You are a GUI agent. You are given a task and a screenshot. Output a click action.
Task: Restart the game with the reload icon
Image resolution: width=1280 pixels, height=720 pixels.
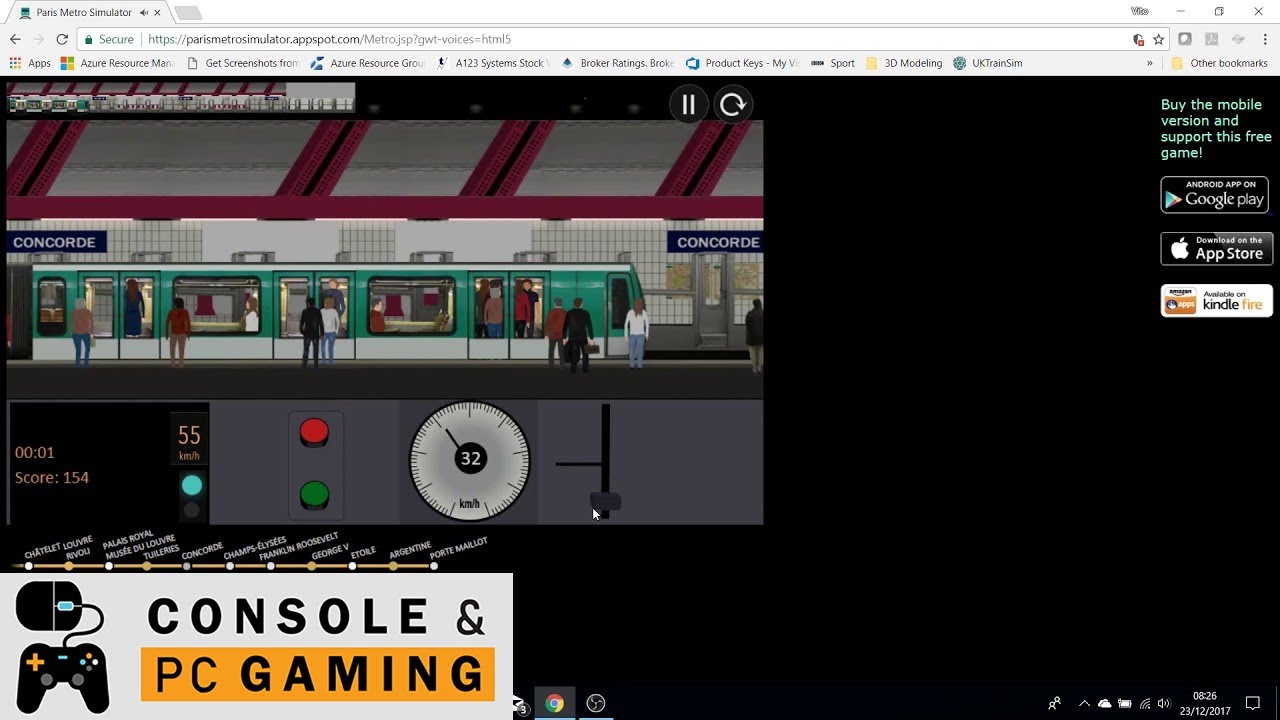point(733,105)
